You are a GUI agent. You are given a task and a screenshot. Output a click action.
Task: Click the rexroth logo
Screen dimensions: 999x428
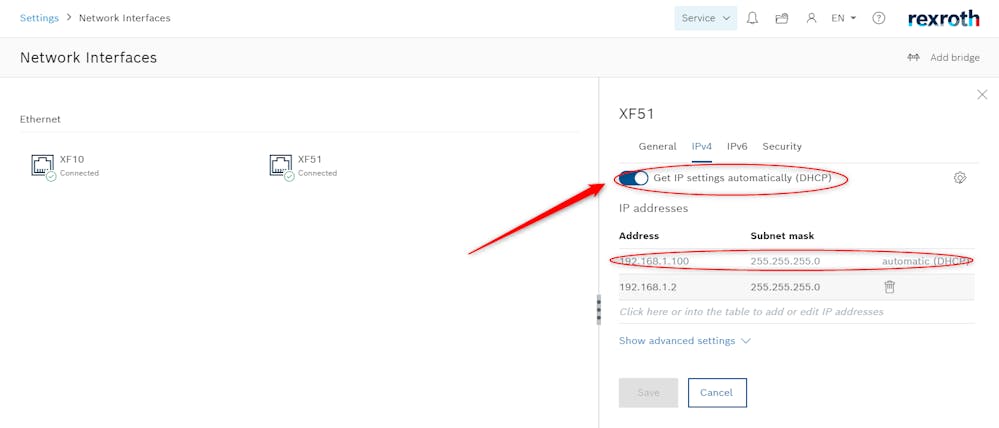tap(944, 18)
